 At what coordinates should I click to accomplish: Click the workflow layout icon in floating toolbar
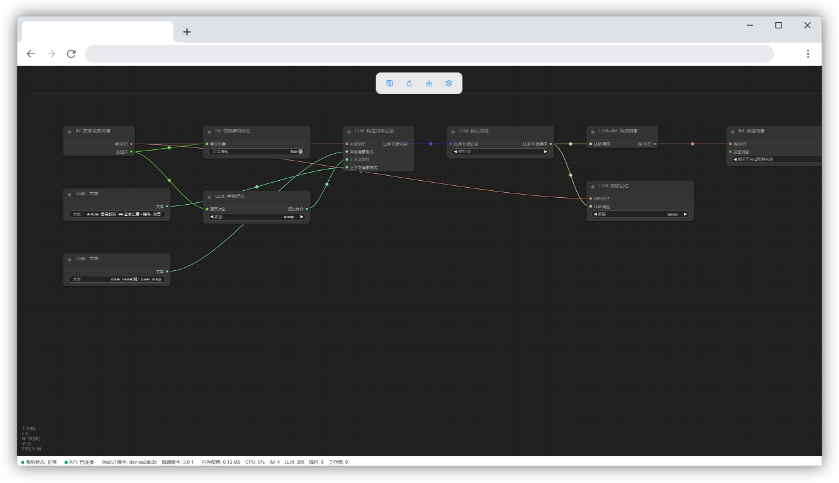click(390, 83)
